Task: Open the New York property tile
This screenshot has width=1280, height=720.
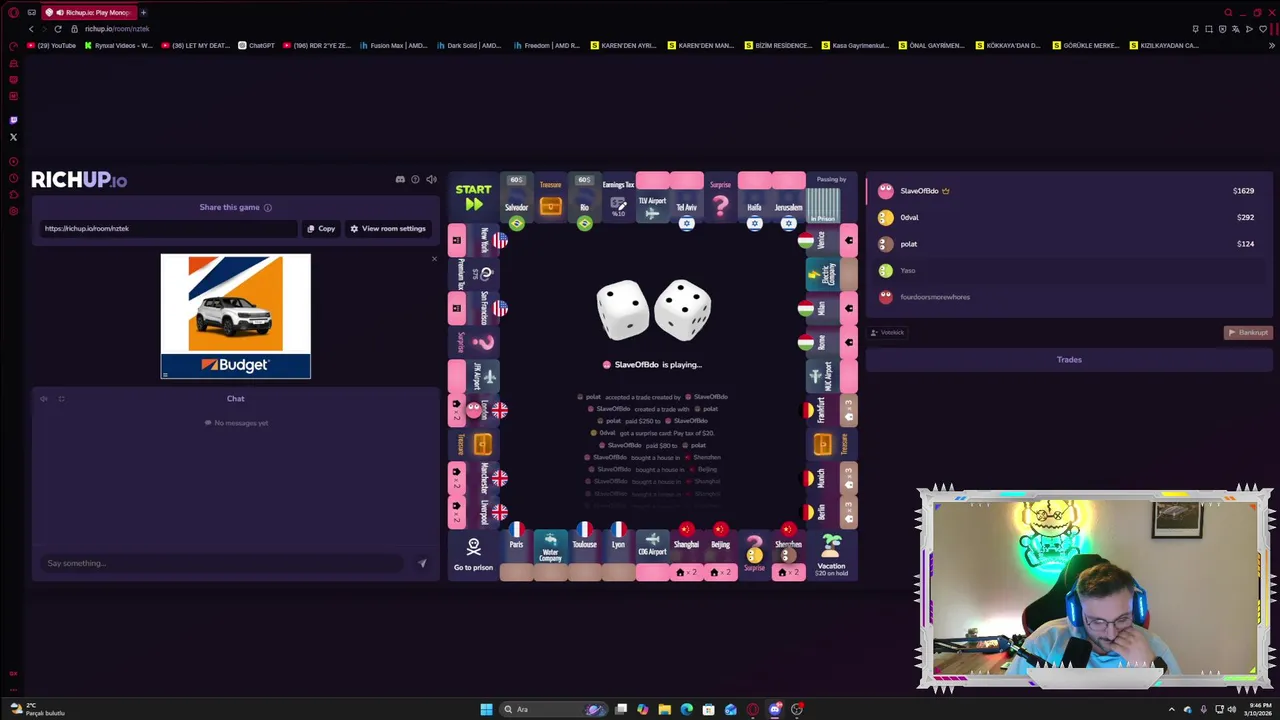Action: coord(473,240)
